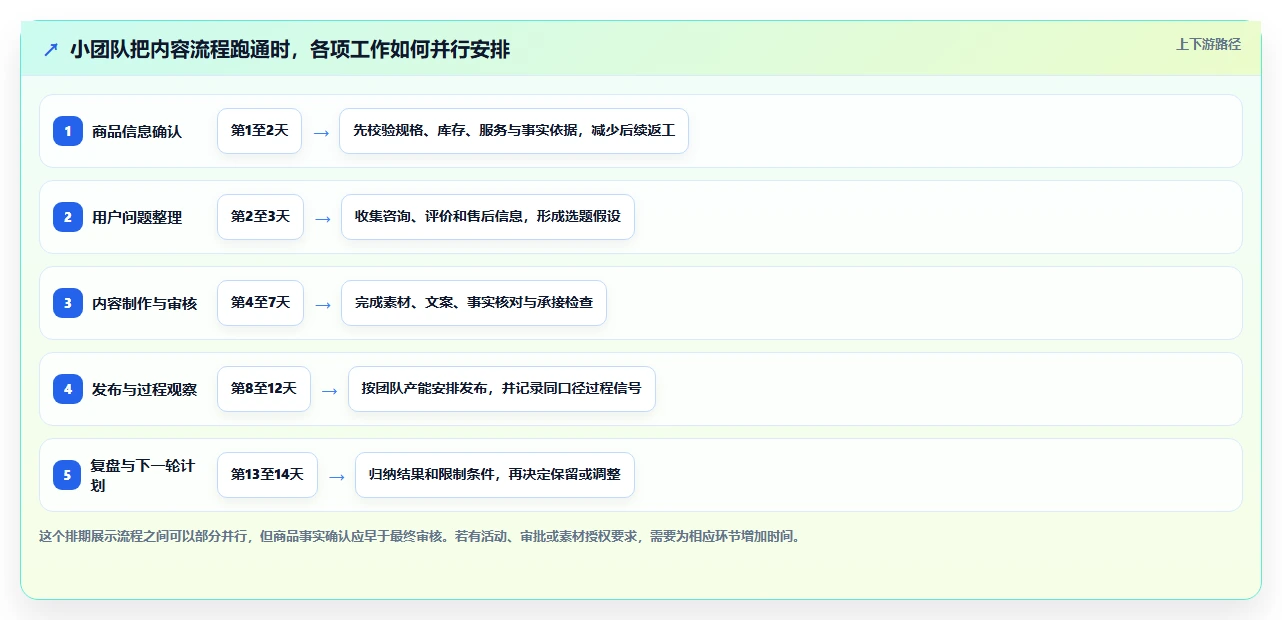Click the 发布与过程观察 step label

coord(144,389)
